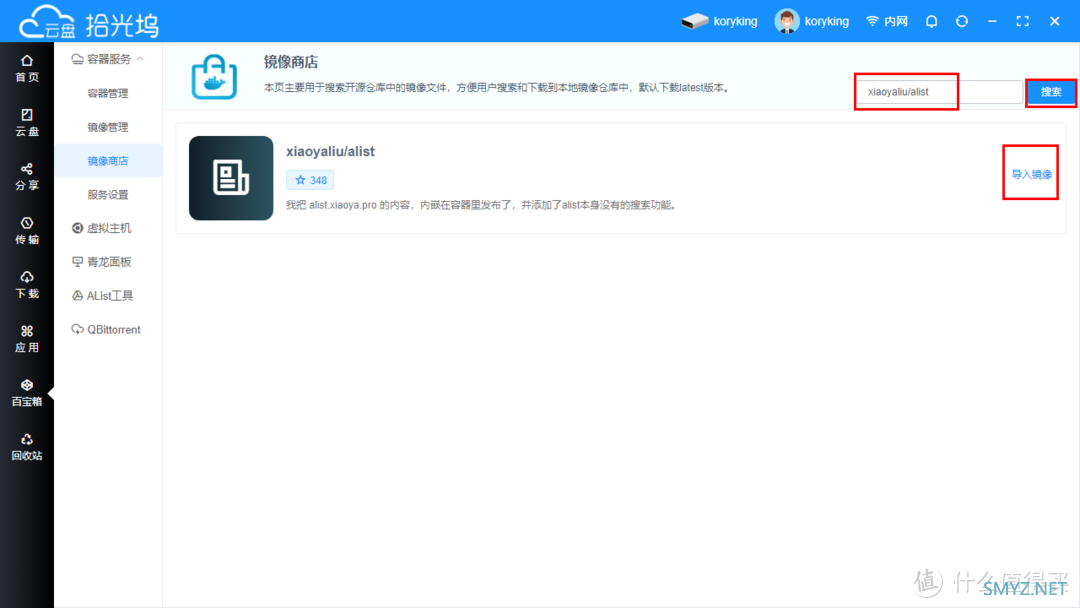
Task: Open 容器管理 container management
Action: (x=108, y=93)
